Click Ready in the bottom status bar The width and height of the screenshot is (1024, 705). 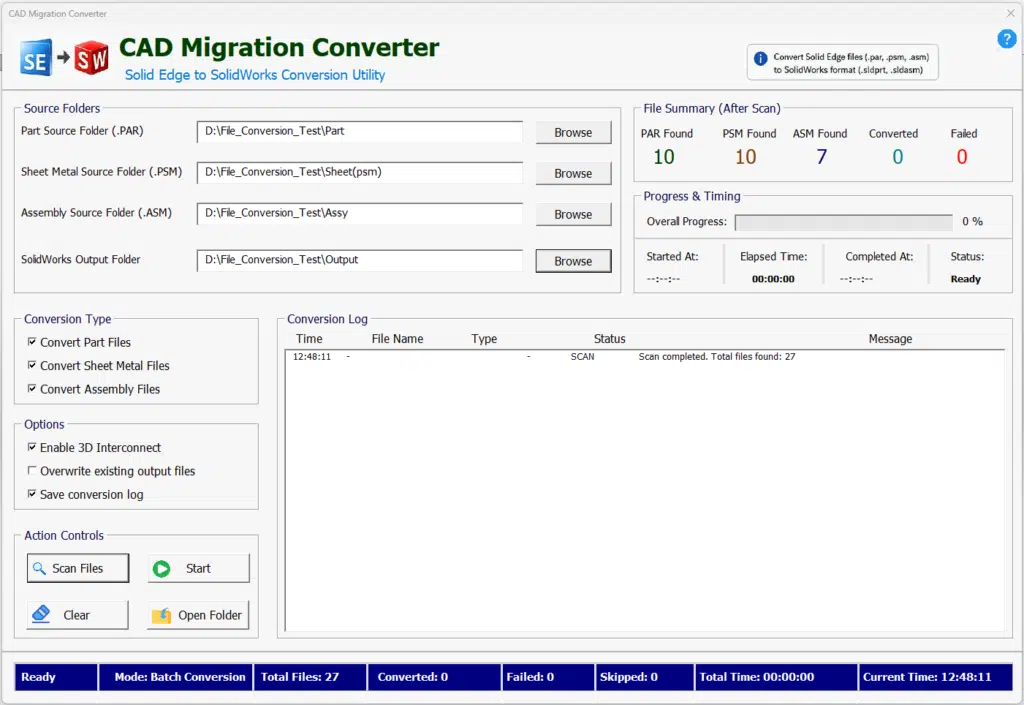coord(56,677)
